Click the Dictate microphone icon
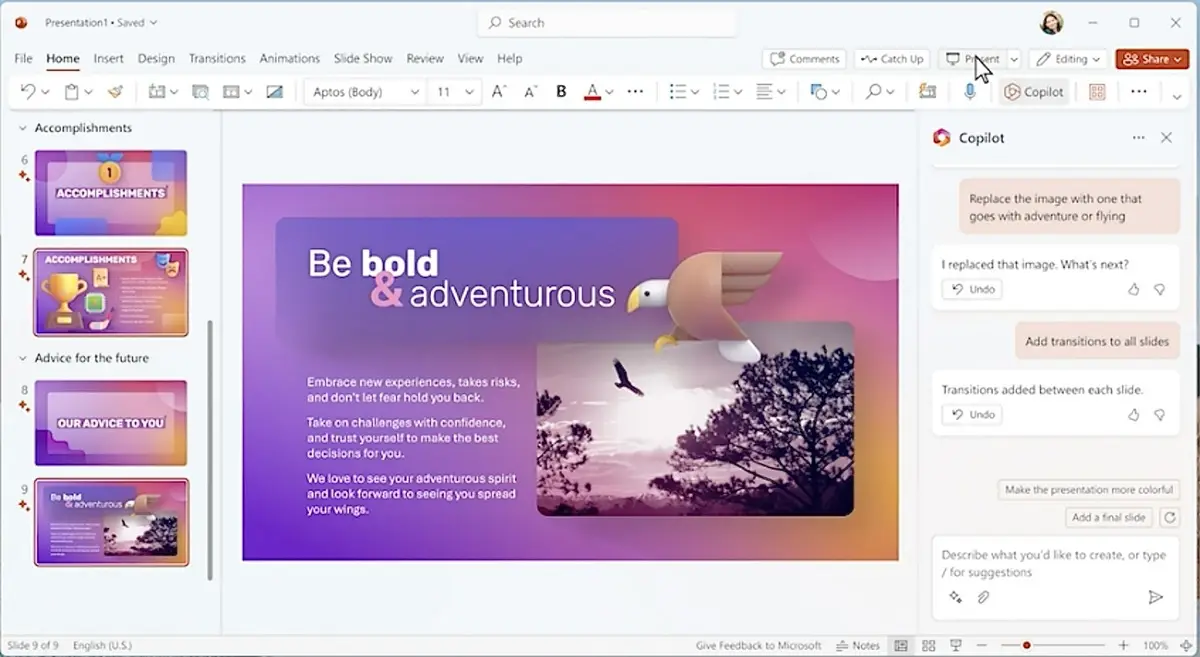 [969, 92]
